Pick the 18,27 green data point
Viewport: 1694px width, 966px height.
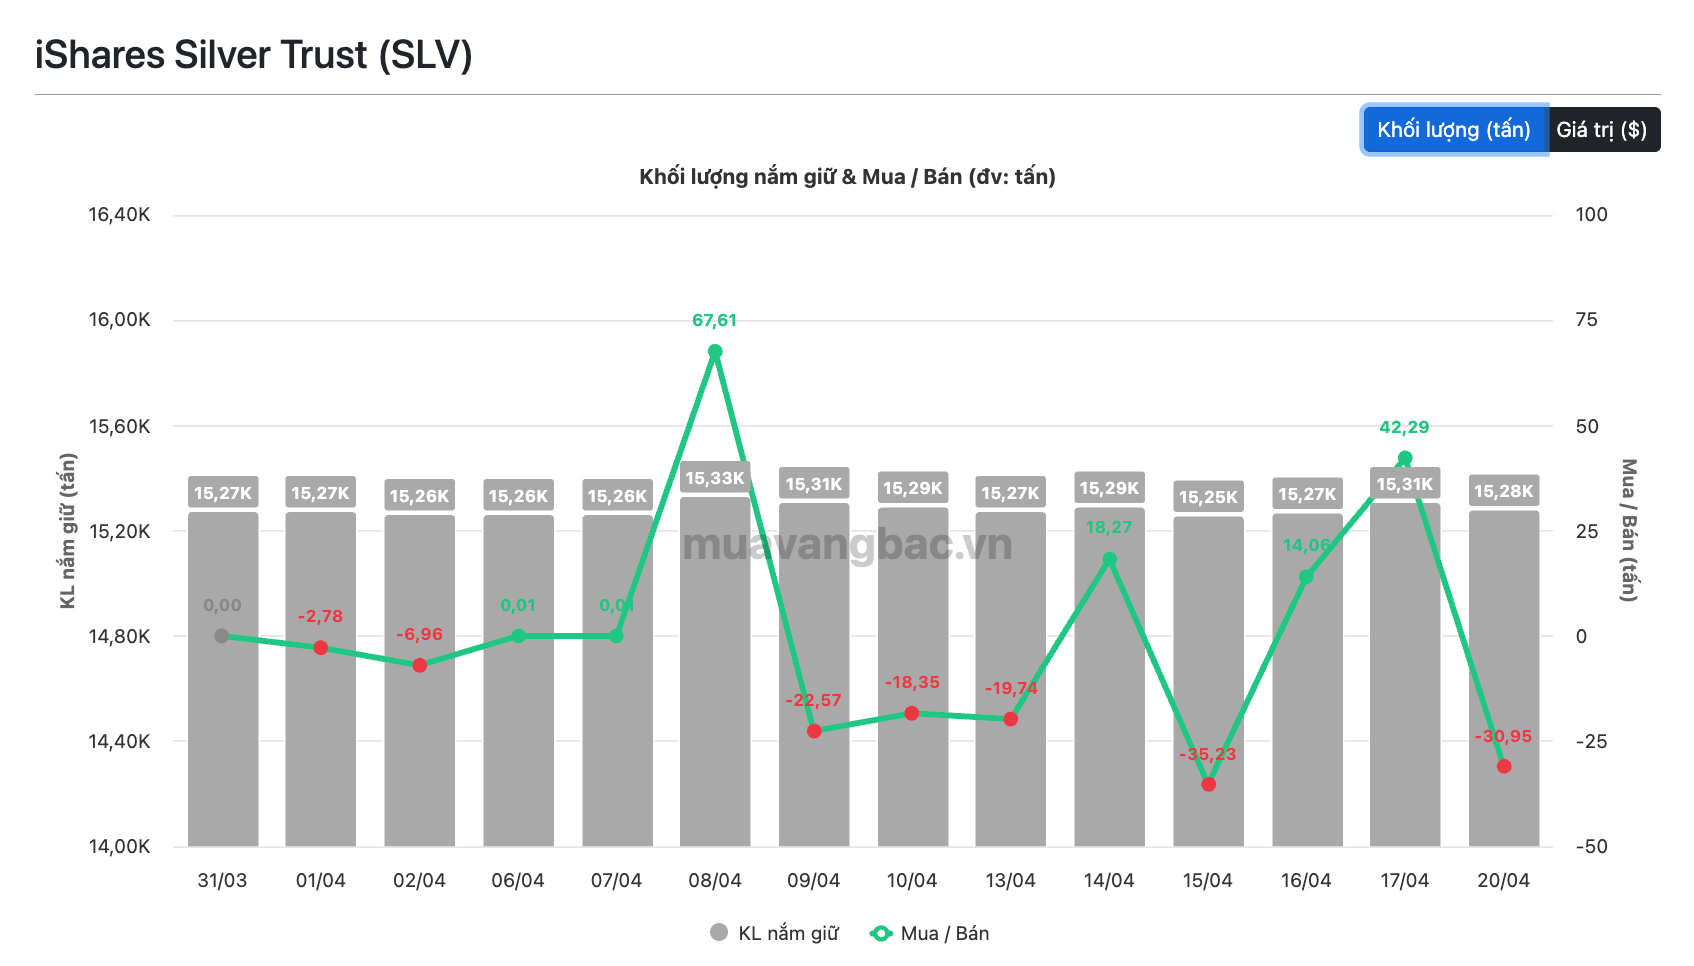pyautogui.click(x=1109, y=560)
